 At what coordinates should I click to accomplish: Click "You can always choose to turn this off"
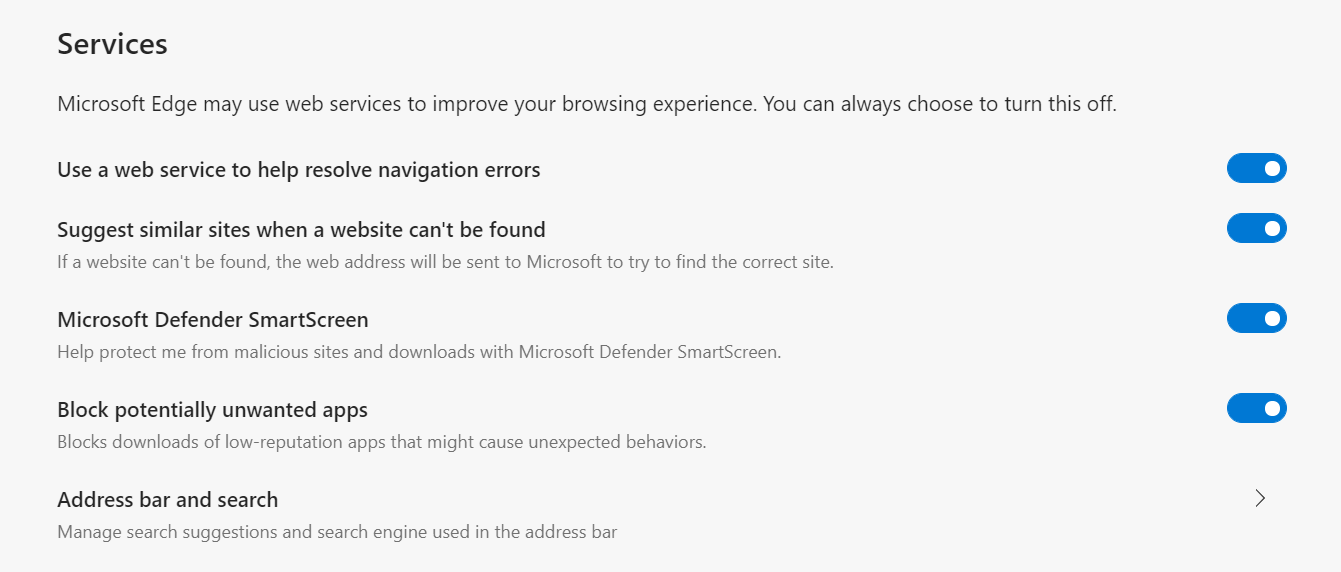point(940,104)
